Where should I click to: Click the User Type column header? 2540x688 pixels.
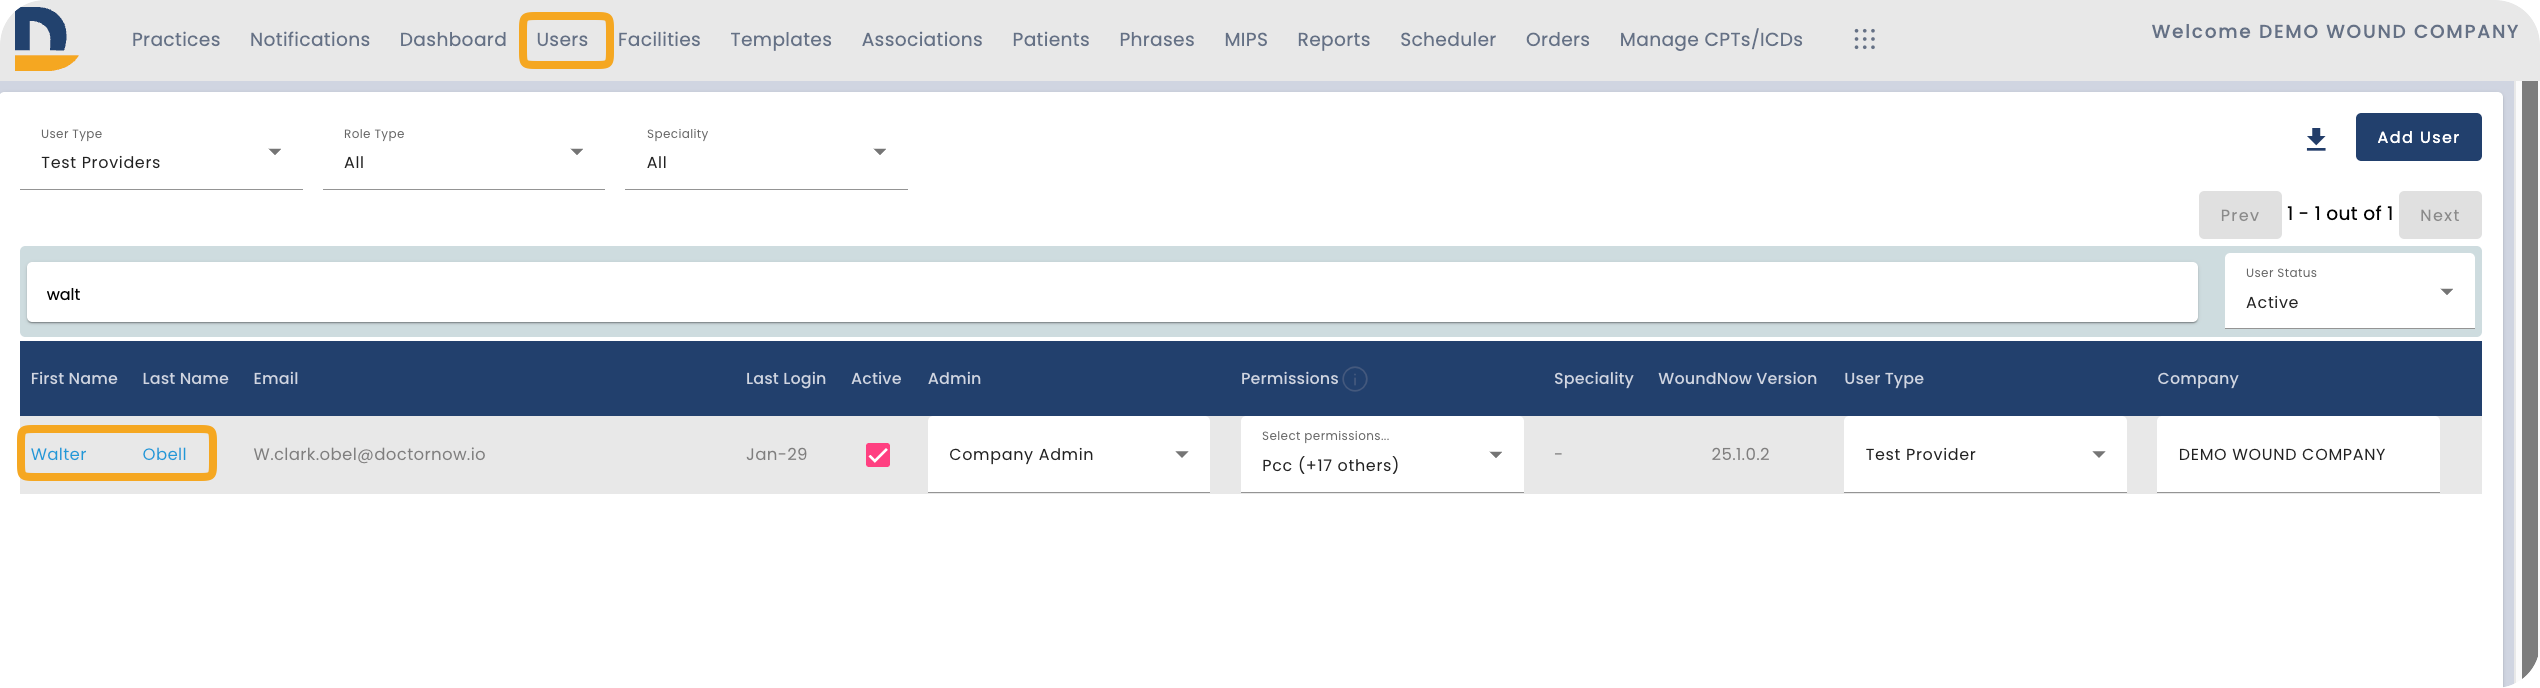(x=1884, y=378)
